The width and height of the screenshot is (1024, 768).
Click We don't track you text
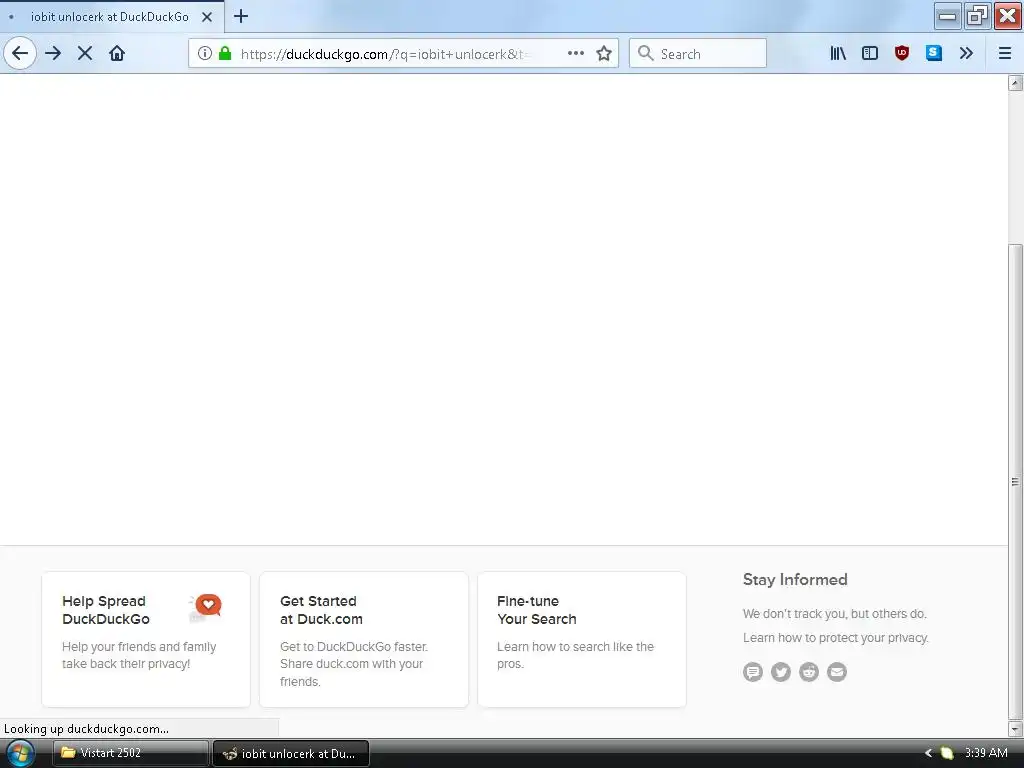point(834,613)
